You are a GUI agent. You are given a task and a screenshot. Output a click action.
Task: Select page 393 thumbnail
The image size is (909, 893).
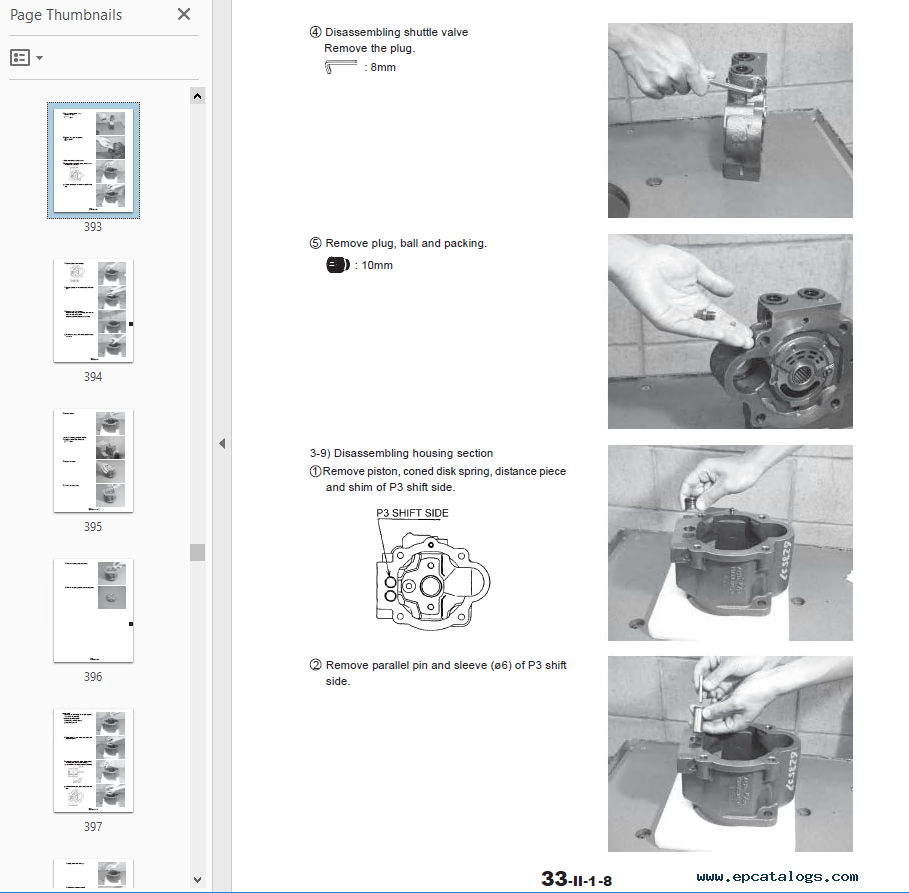[93, 160]
